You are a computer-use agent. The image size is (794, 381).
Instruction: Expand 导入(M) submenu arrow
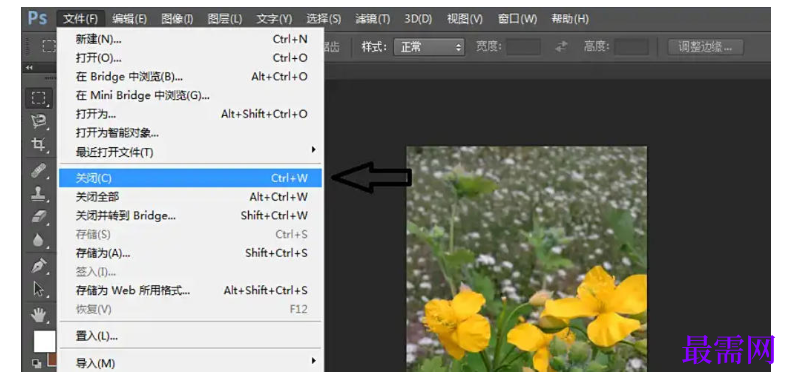click(x=313, y=361)
